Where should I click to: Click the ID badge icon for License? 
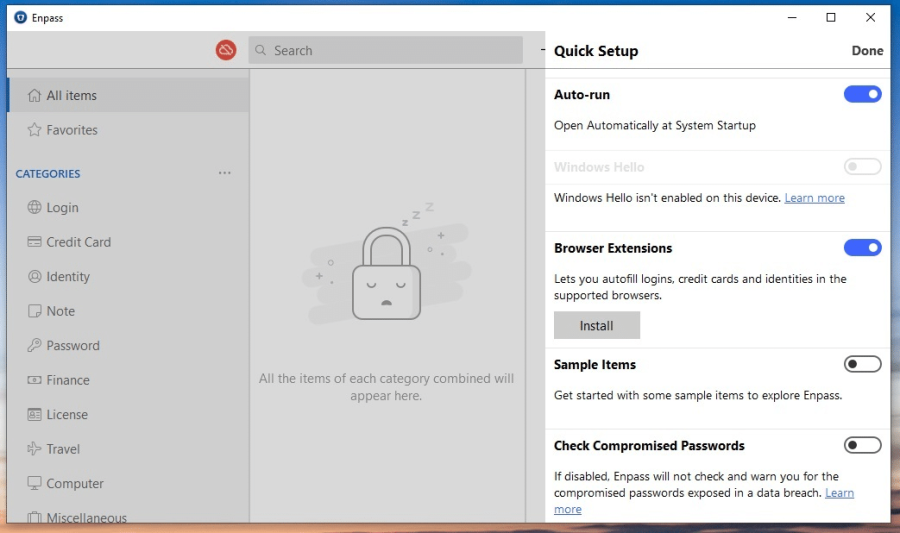point(34,414)
